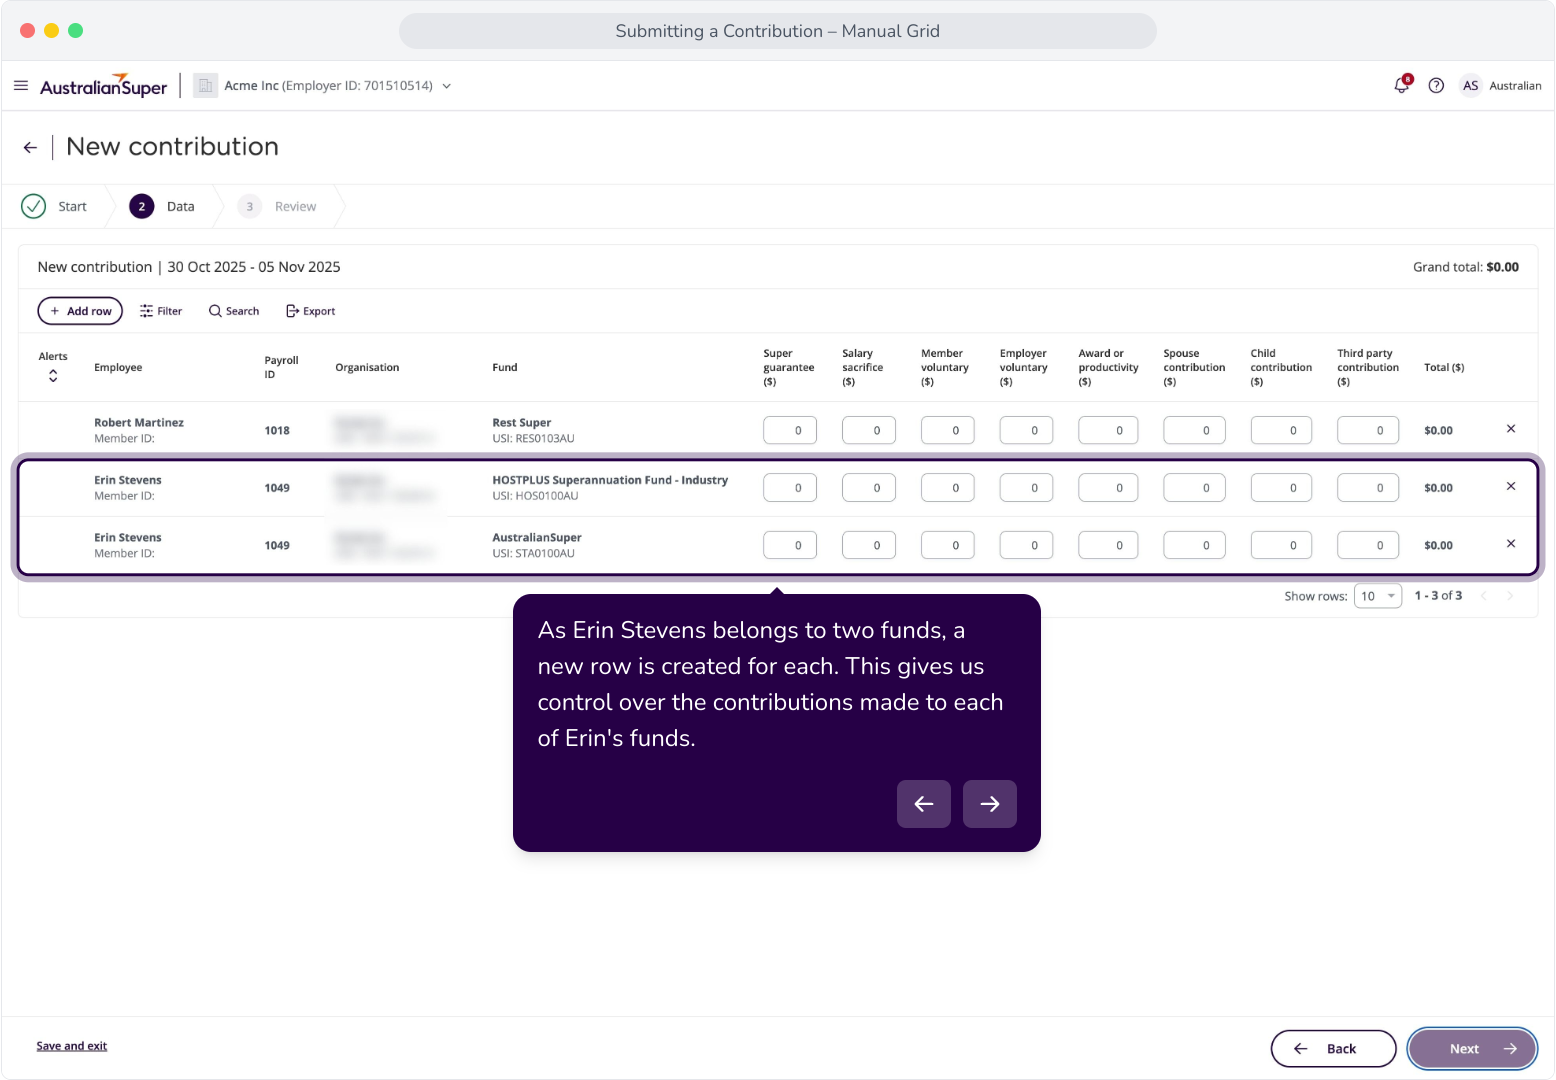Click Salary sacrifice field in AustralianSuper fund row
The height and width of the screenshot is (1080, 1556).
(x=869, y=545)
